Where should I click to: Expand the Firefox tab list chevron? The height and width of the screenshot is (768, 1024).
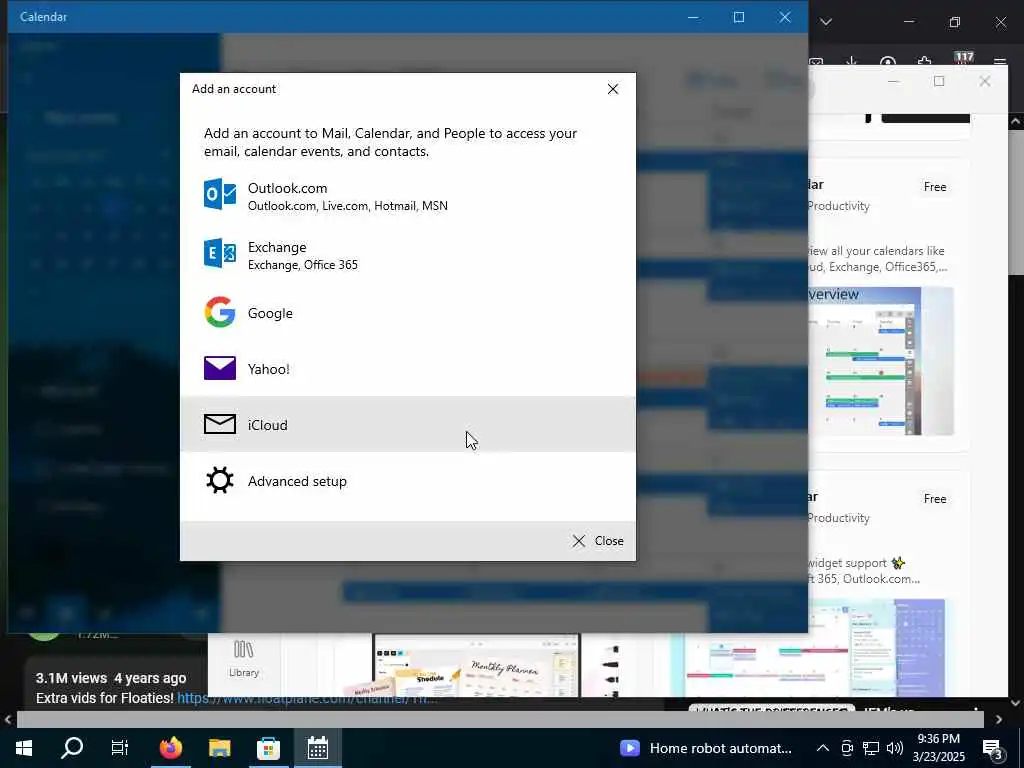click(826, 22)
